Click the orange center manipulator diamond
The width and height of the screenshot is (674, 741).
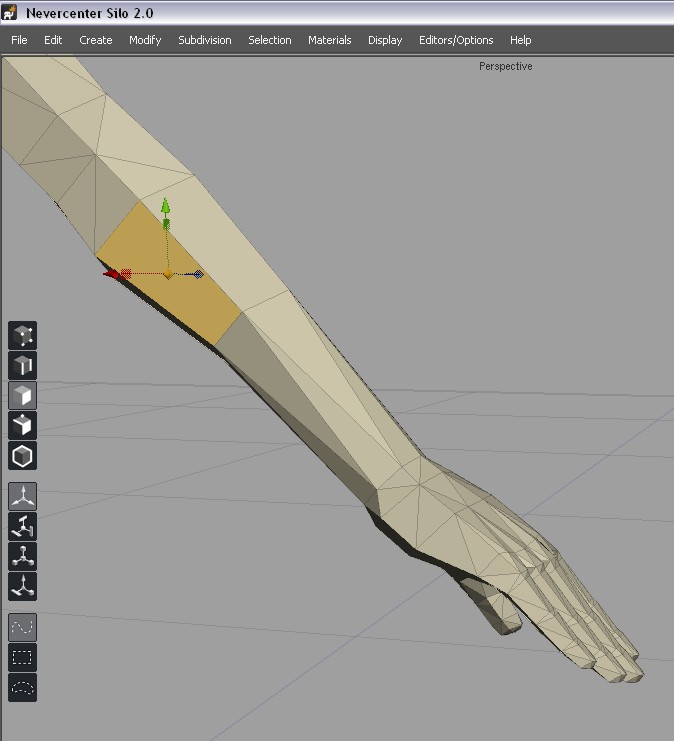coord(168,274)
